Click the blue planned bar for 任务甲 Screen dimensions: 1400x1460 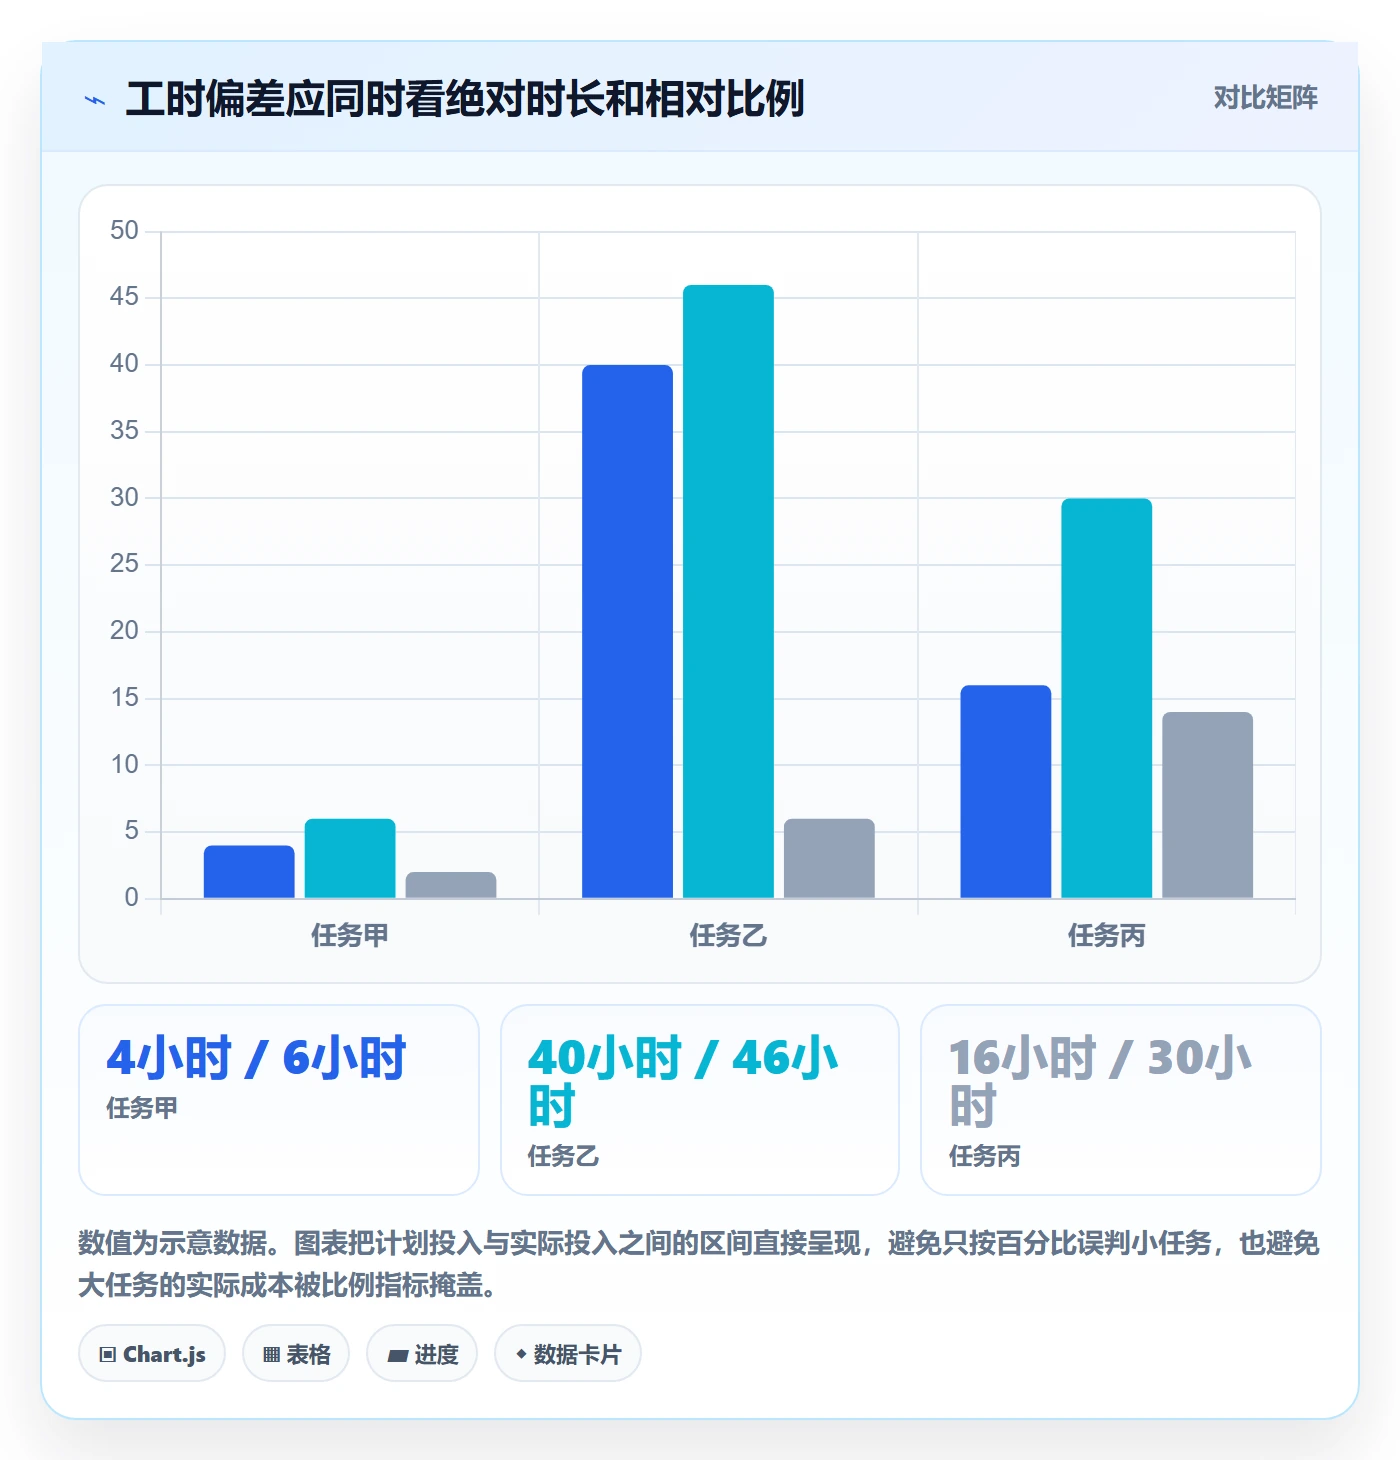249,872
